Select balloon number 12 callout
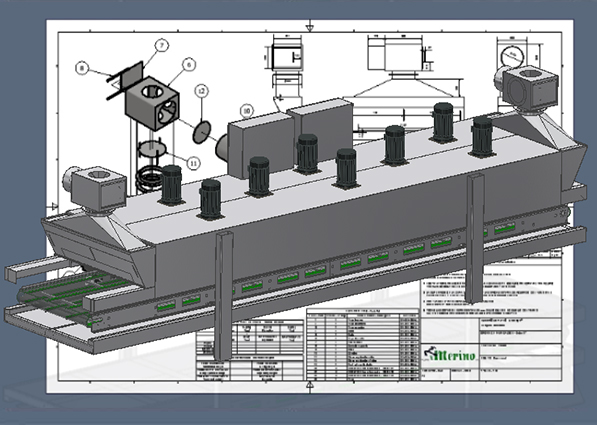This screenshot has height=425, width=597. (202, 91)
